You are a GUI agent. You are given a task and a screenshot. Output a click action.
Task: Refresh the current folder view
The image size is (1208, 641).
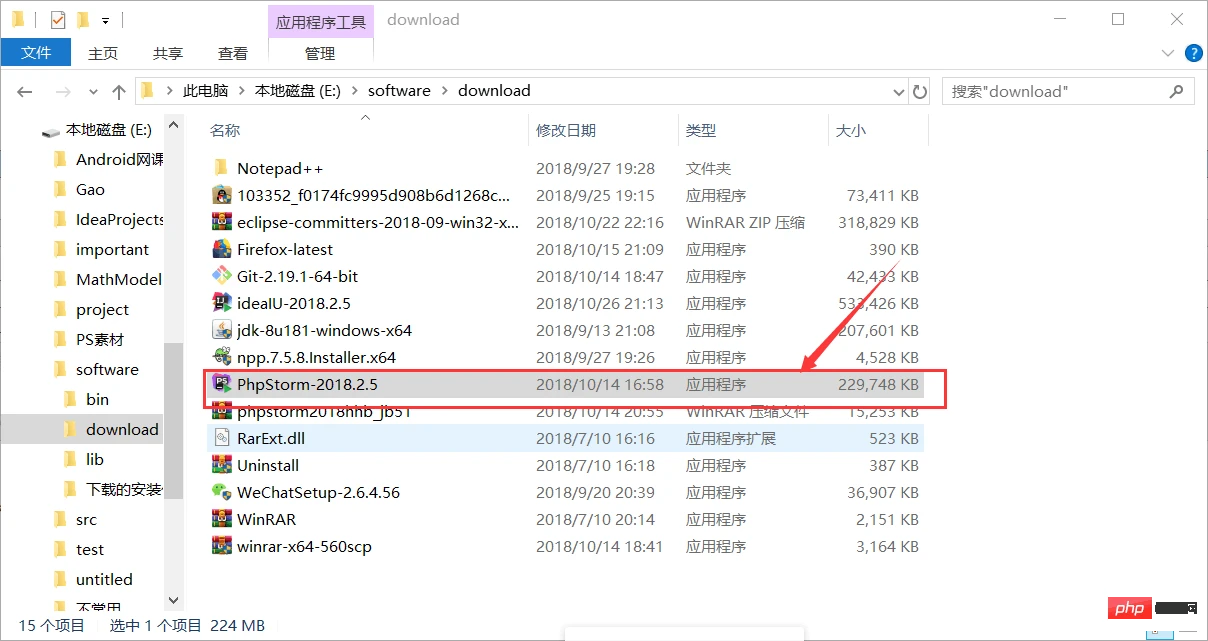920,91
